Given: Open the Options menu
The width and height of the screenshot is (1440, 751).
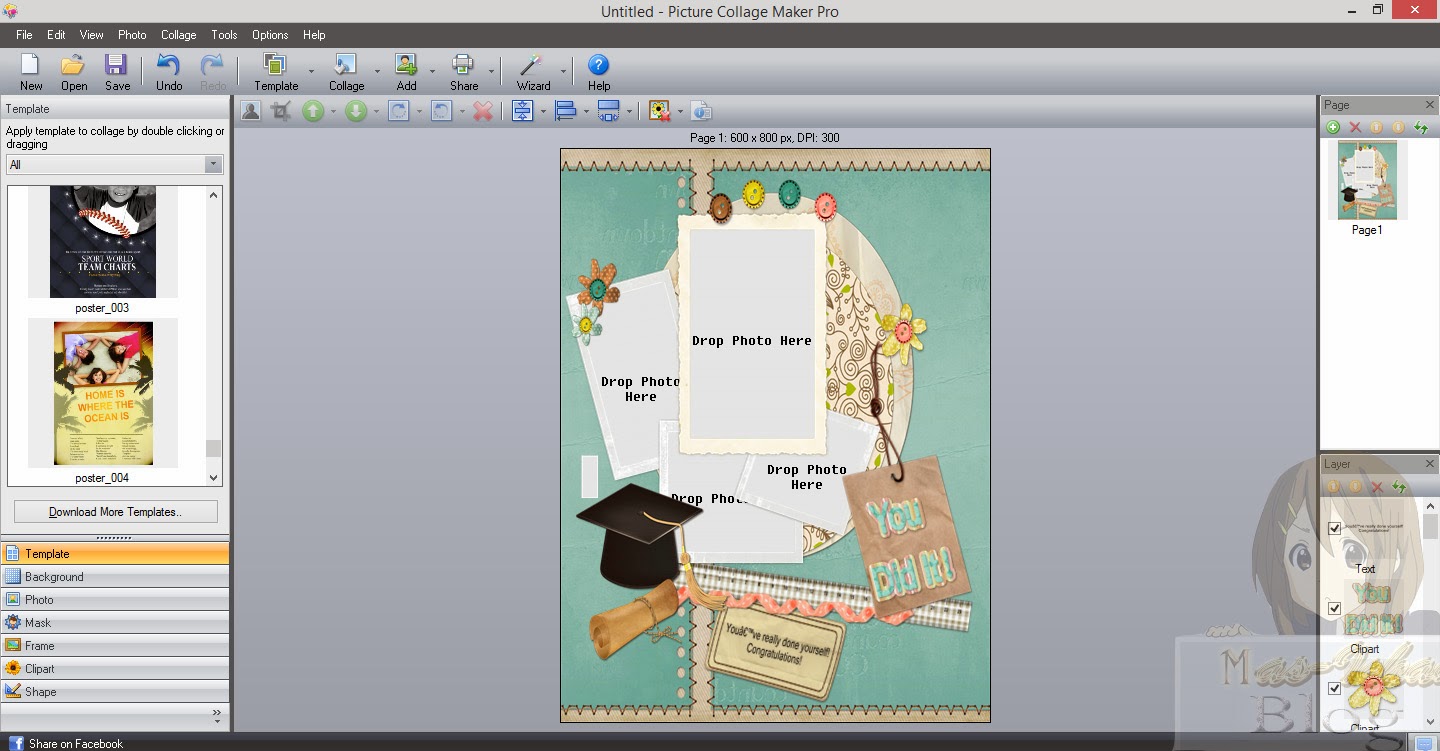Looking at the screenshot, I should (270, 35).
